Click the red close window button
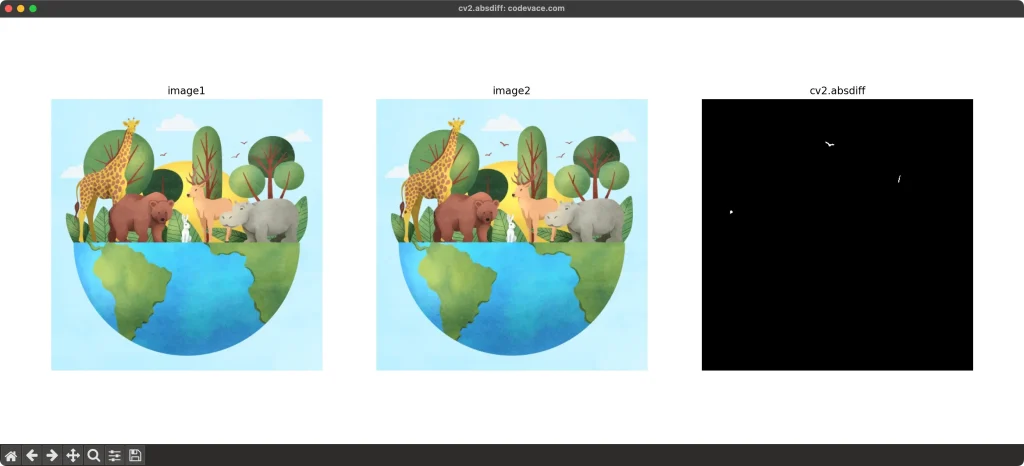The image size is (1024, 466). (8, 8)
